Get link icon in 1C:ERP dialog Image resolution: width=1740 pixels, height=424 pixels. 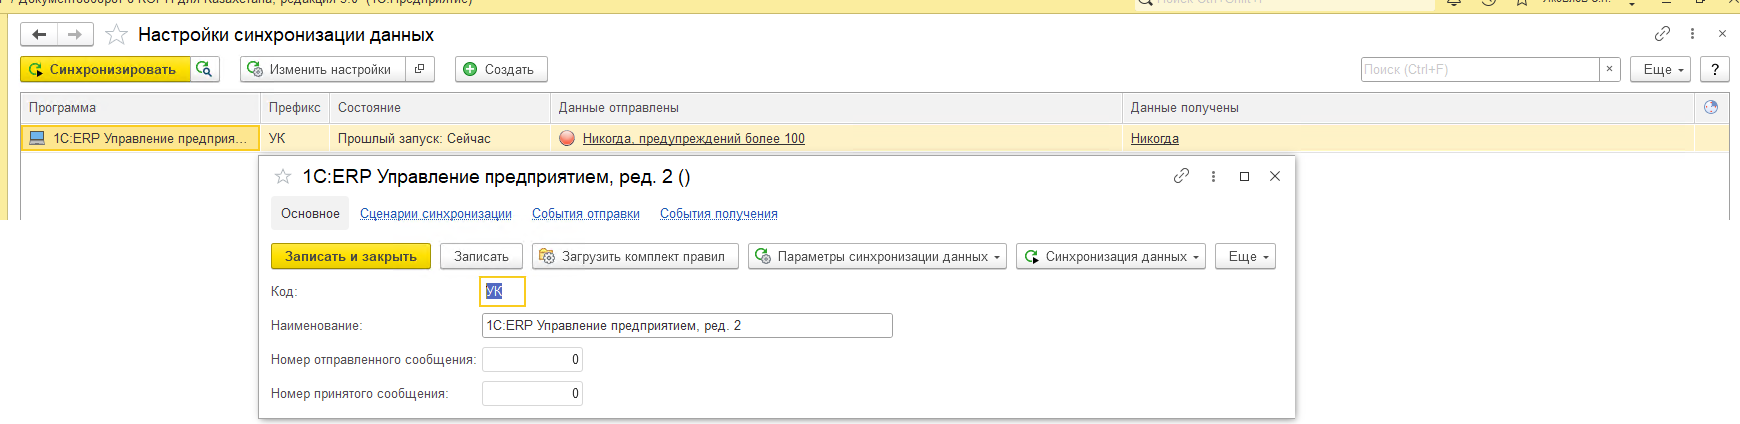click(x=1181, y=176)
